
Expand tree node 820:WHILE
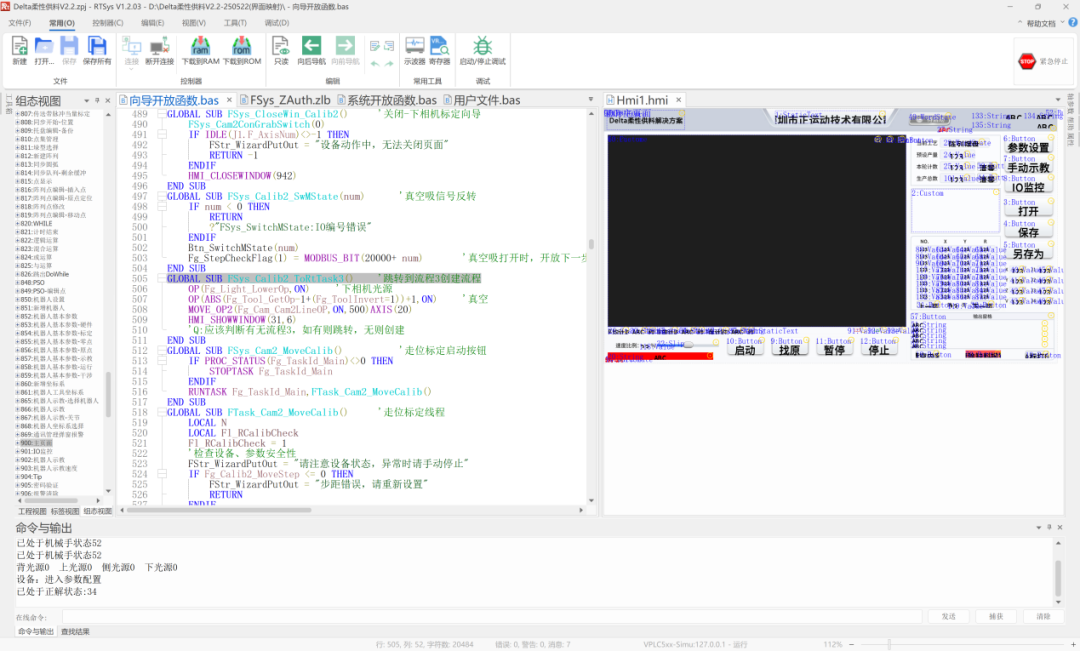(x=17, y=224)
